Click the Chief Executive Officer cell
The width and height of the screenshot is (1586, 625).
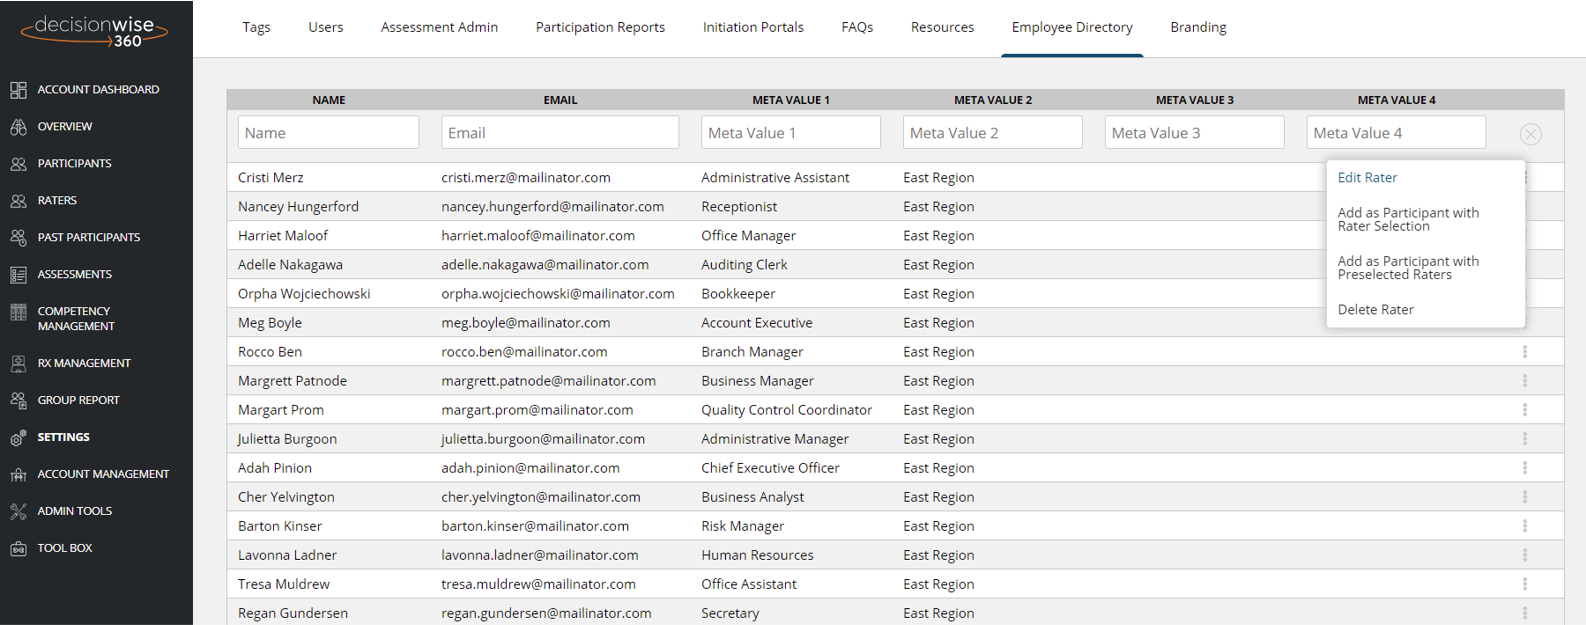pos(770,467)
